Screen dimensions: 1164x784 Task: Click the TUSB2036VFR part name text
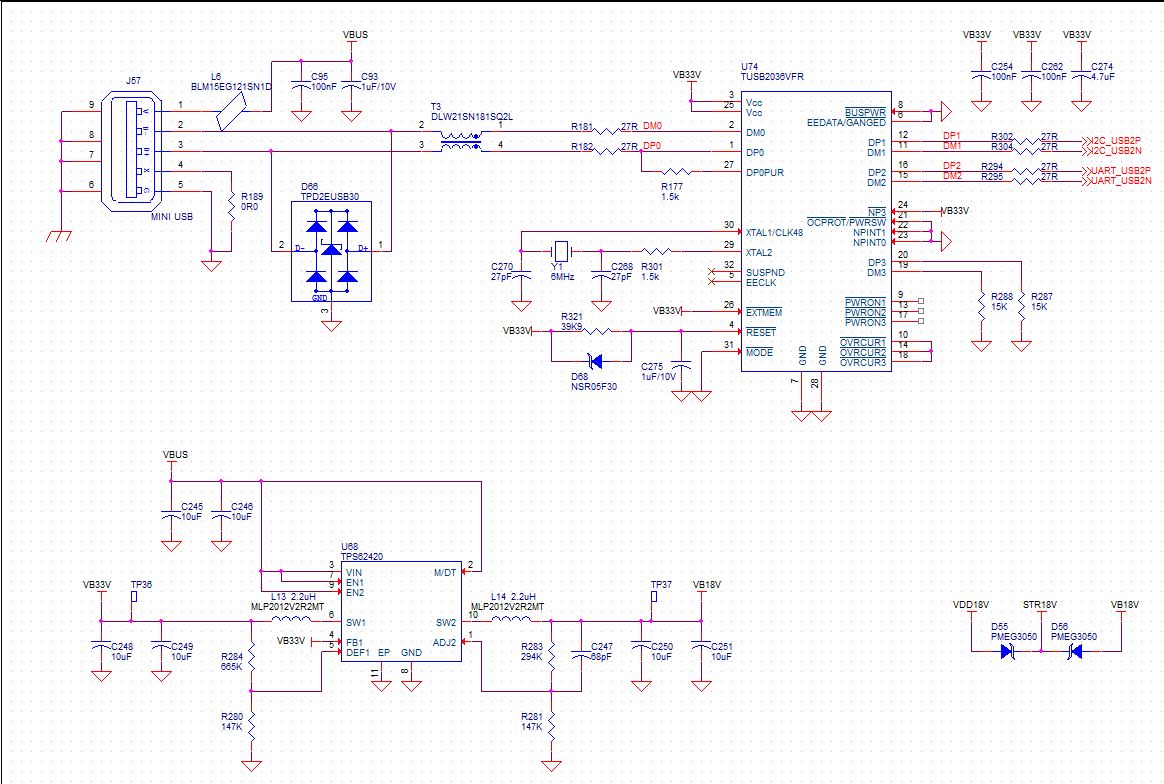click(772, 76)
